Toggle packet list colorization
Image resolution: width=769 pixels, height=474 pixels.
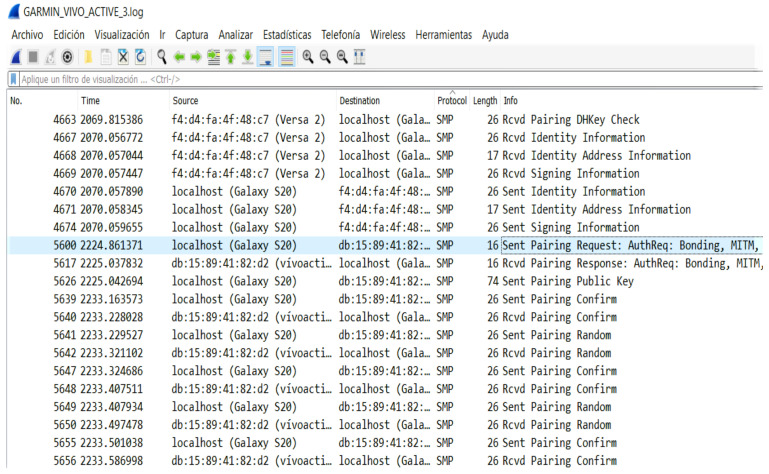(x=287, y=57)
